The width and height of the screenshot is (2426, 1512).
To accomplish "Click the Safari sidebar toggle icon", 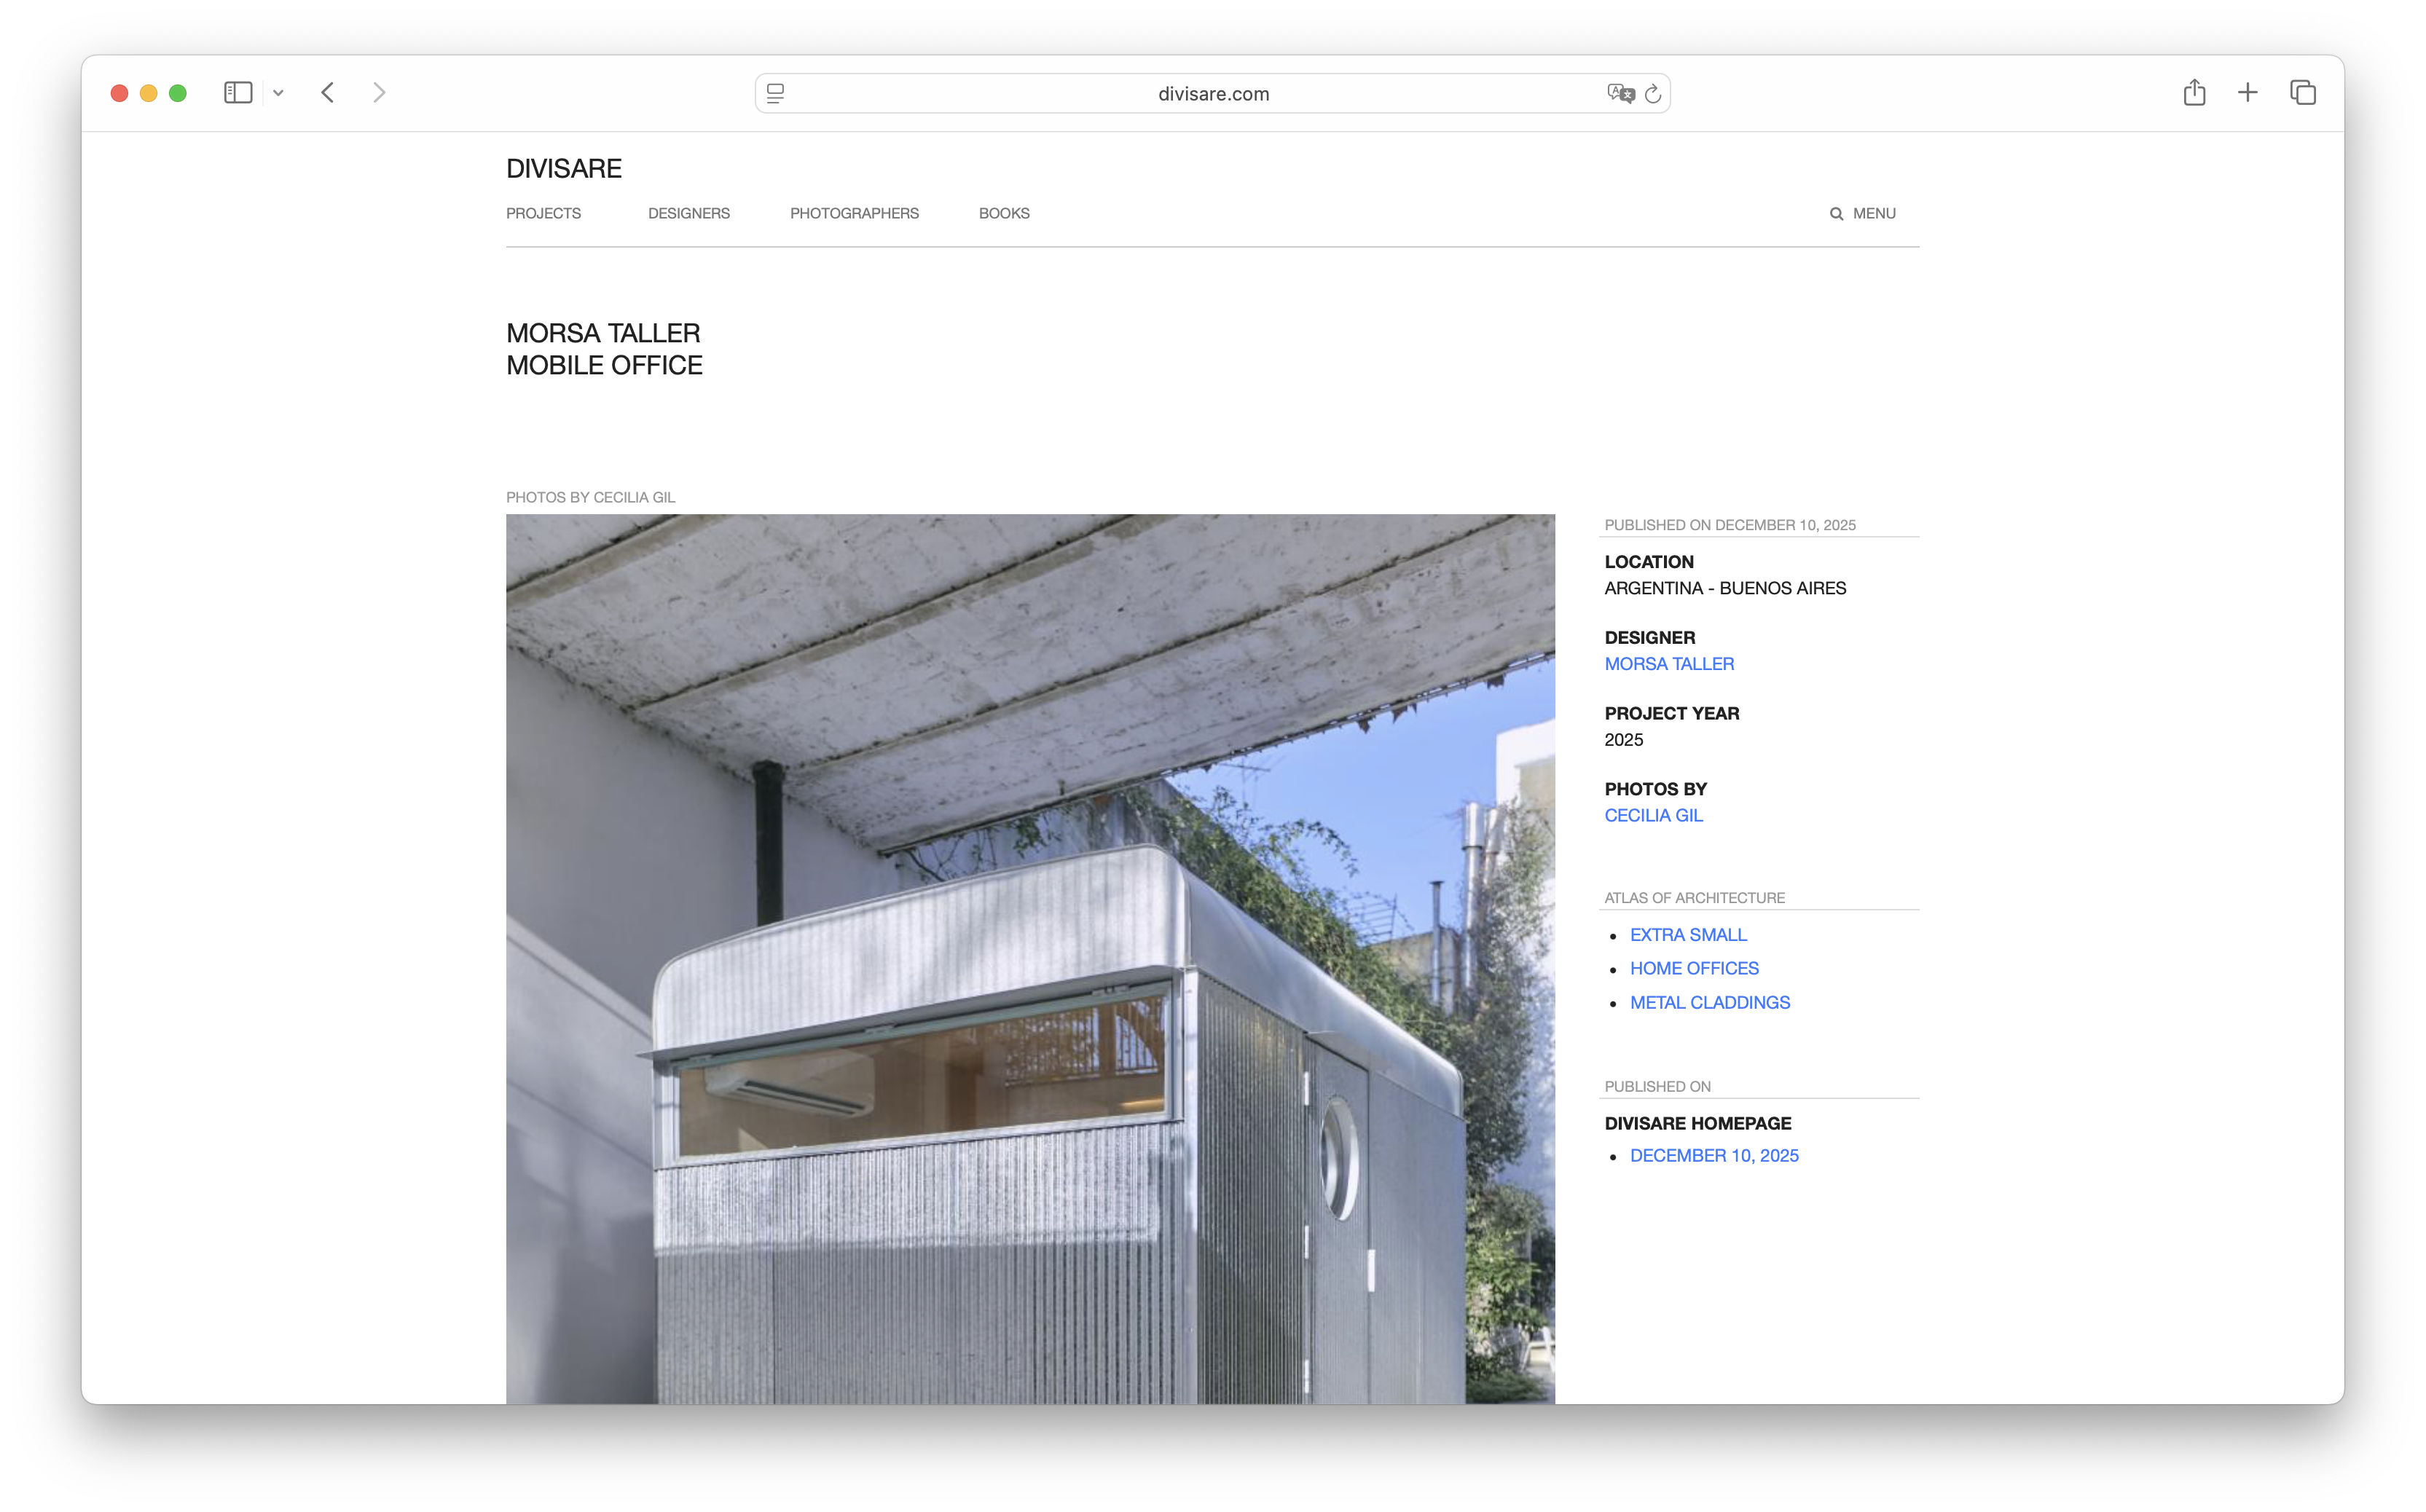I will coord(237,93).
